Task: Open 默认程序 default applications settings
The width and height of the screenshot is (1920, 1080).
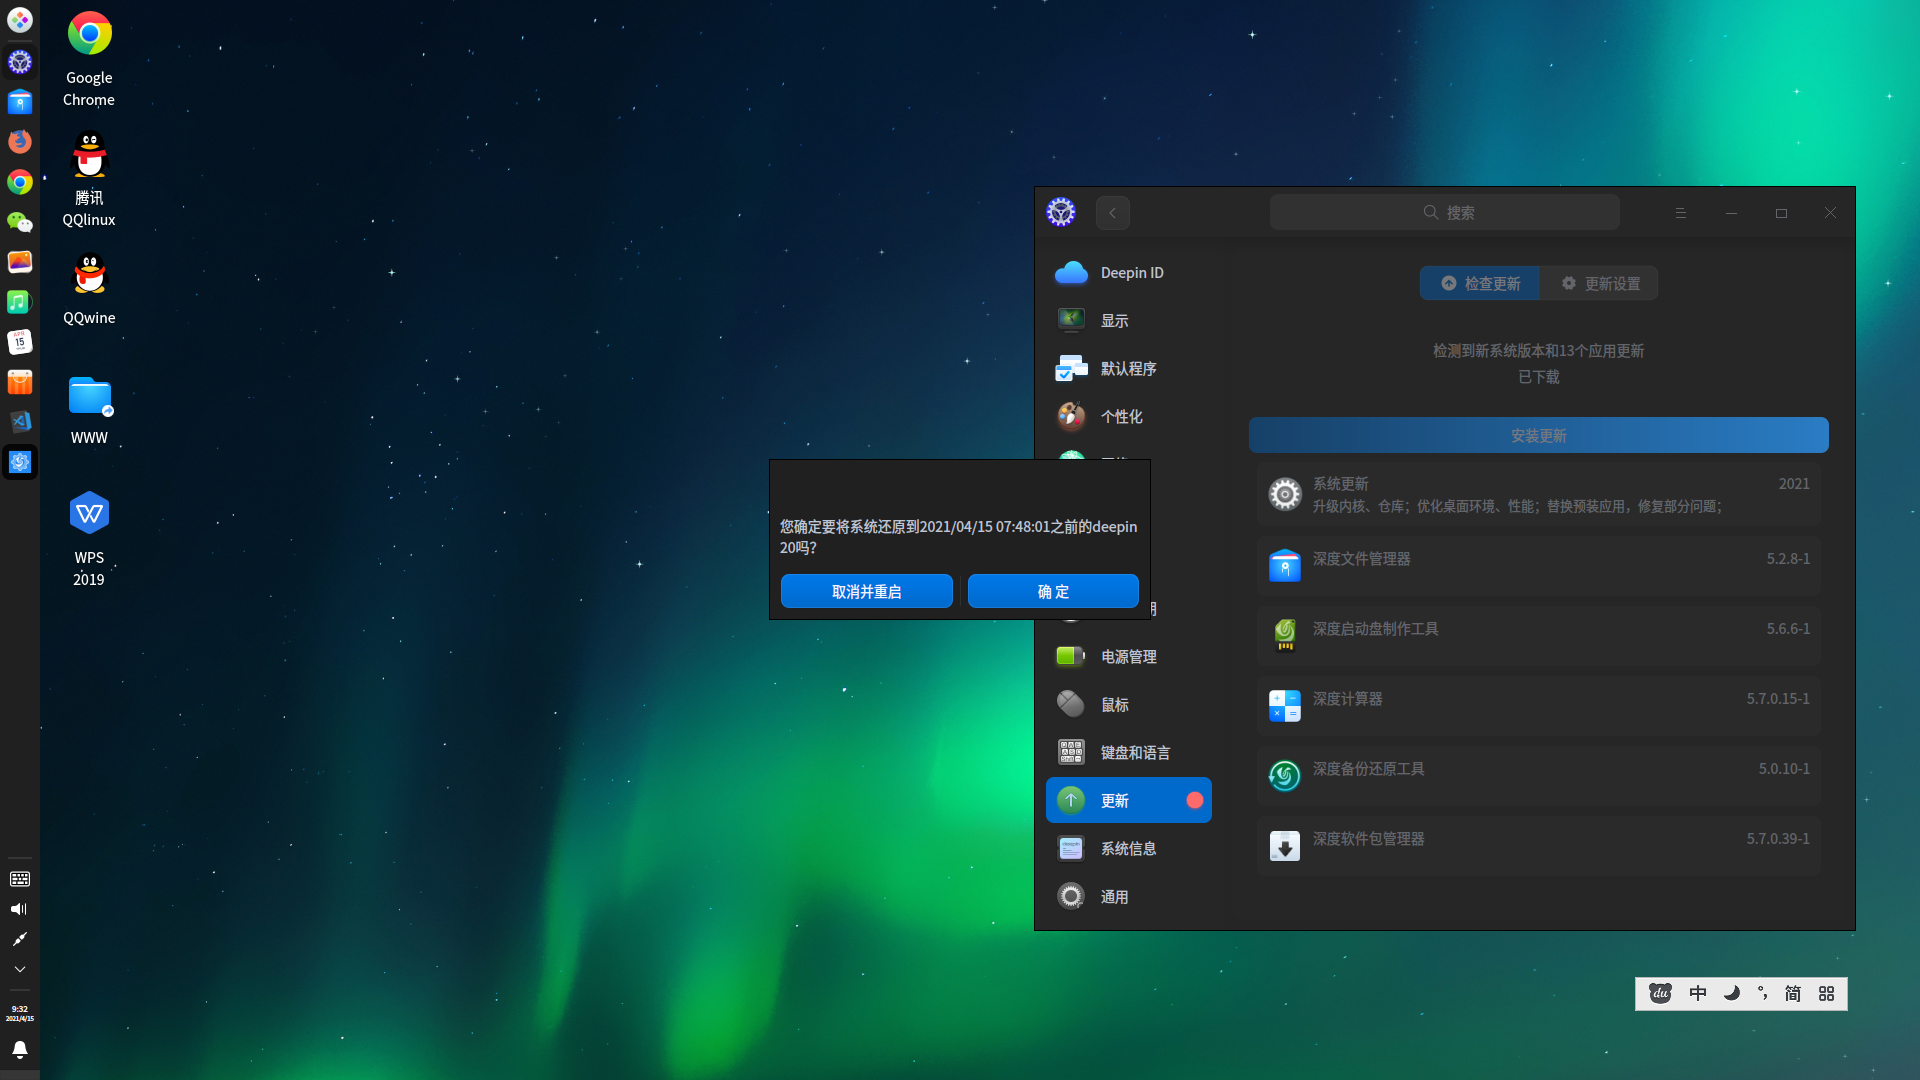Action: tap(1128, 369)
